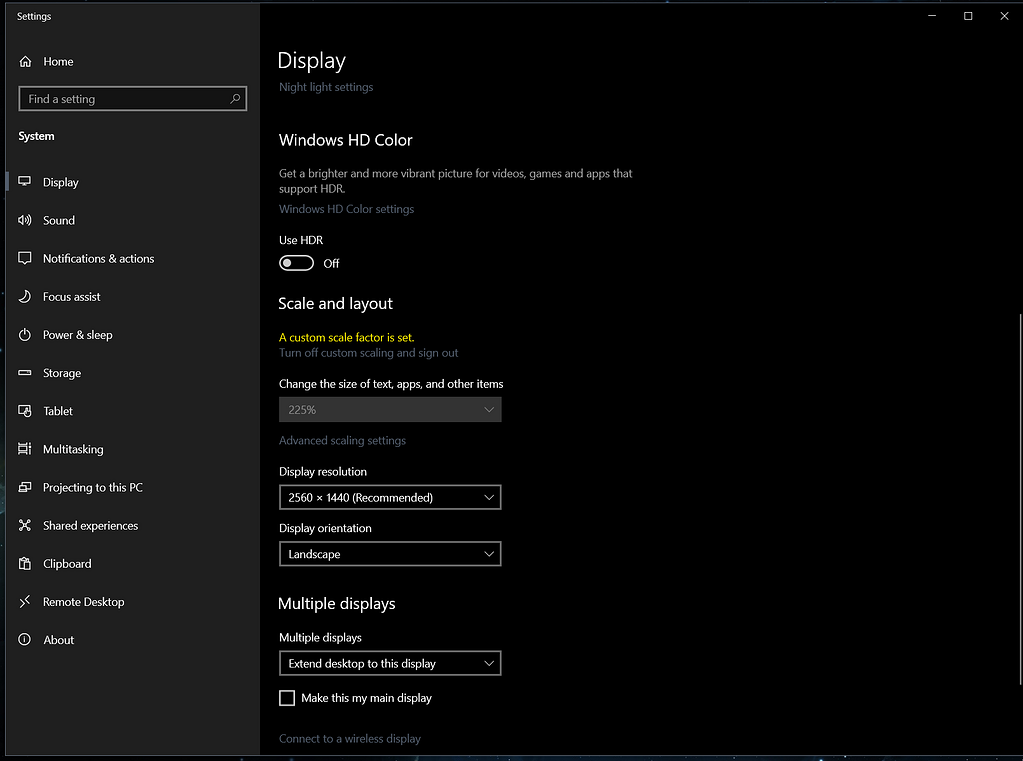Screen dimensions: 1023x761
Task: Enable the Use HDR toggle
Action: (296, 262)
